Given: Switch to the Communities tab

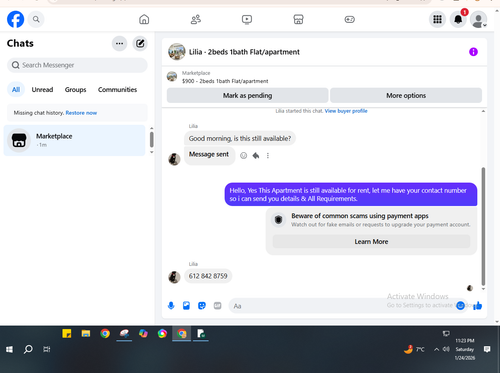Looking at the screenshot, I should 117,89.
